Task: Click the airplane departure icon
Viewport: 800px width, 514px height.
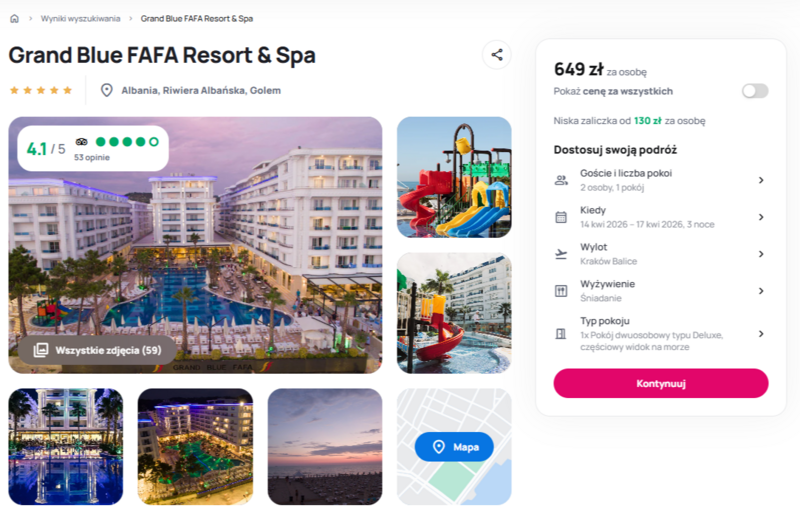Action: coord(561,254)
